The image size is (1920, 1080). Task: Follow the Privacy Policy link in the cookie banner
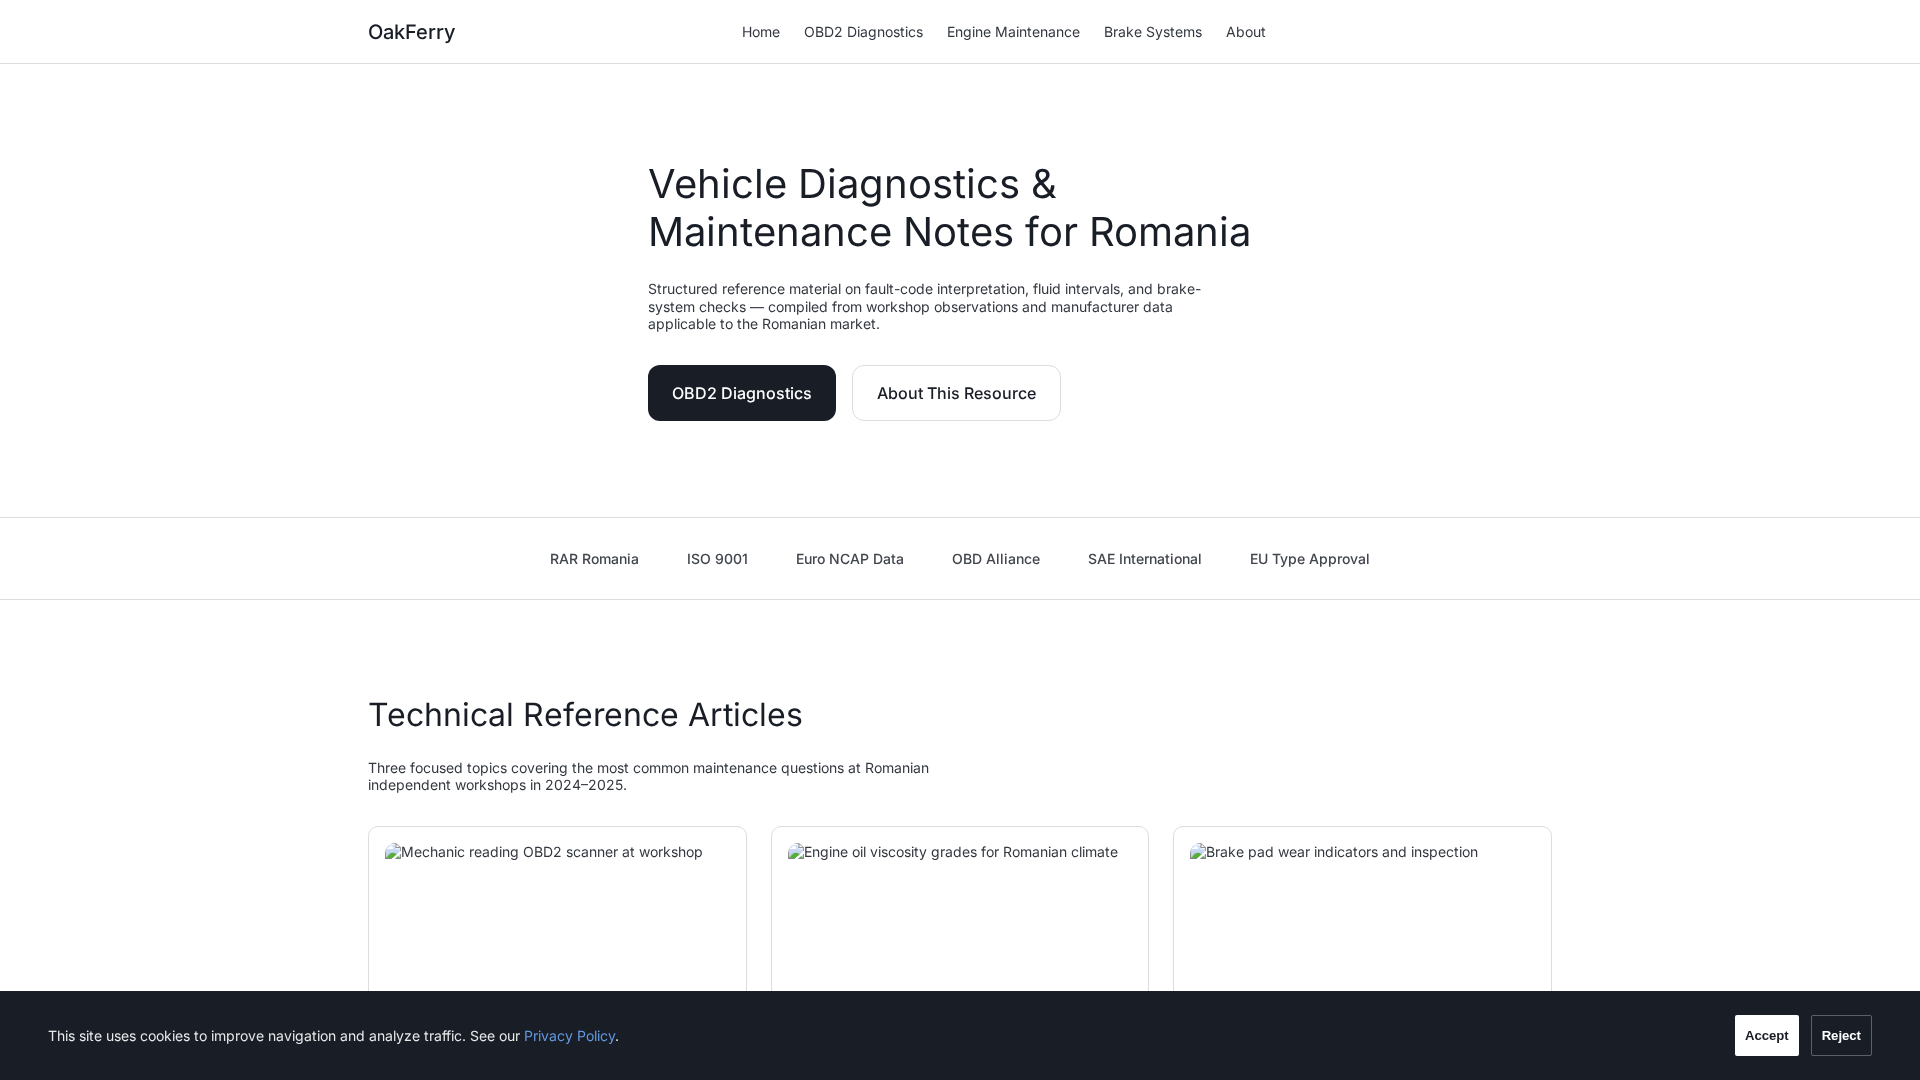pyautogui.click(x=569, y=1036)
